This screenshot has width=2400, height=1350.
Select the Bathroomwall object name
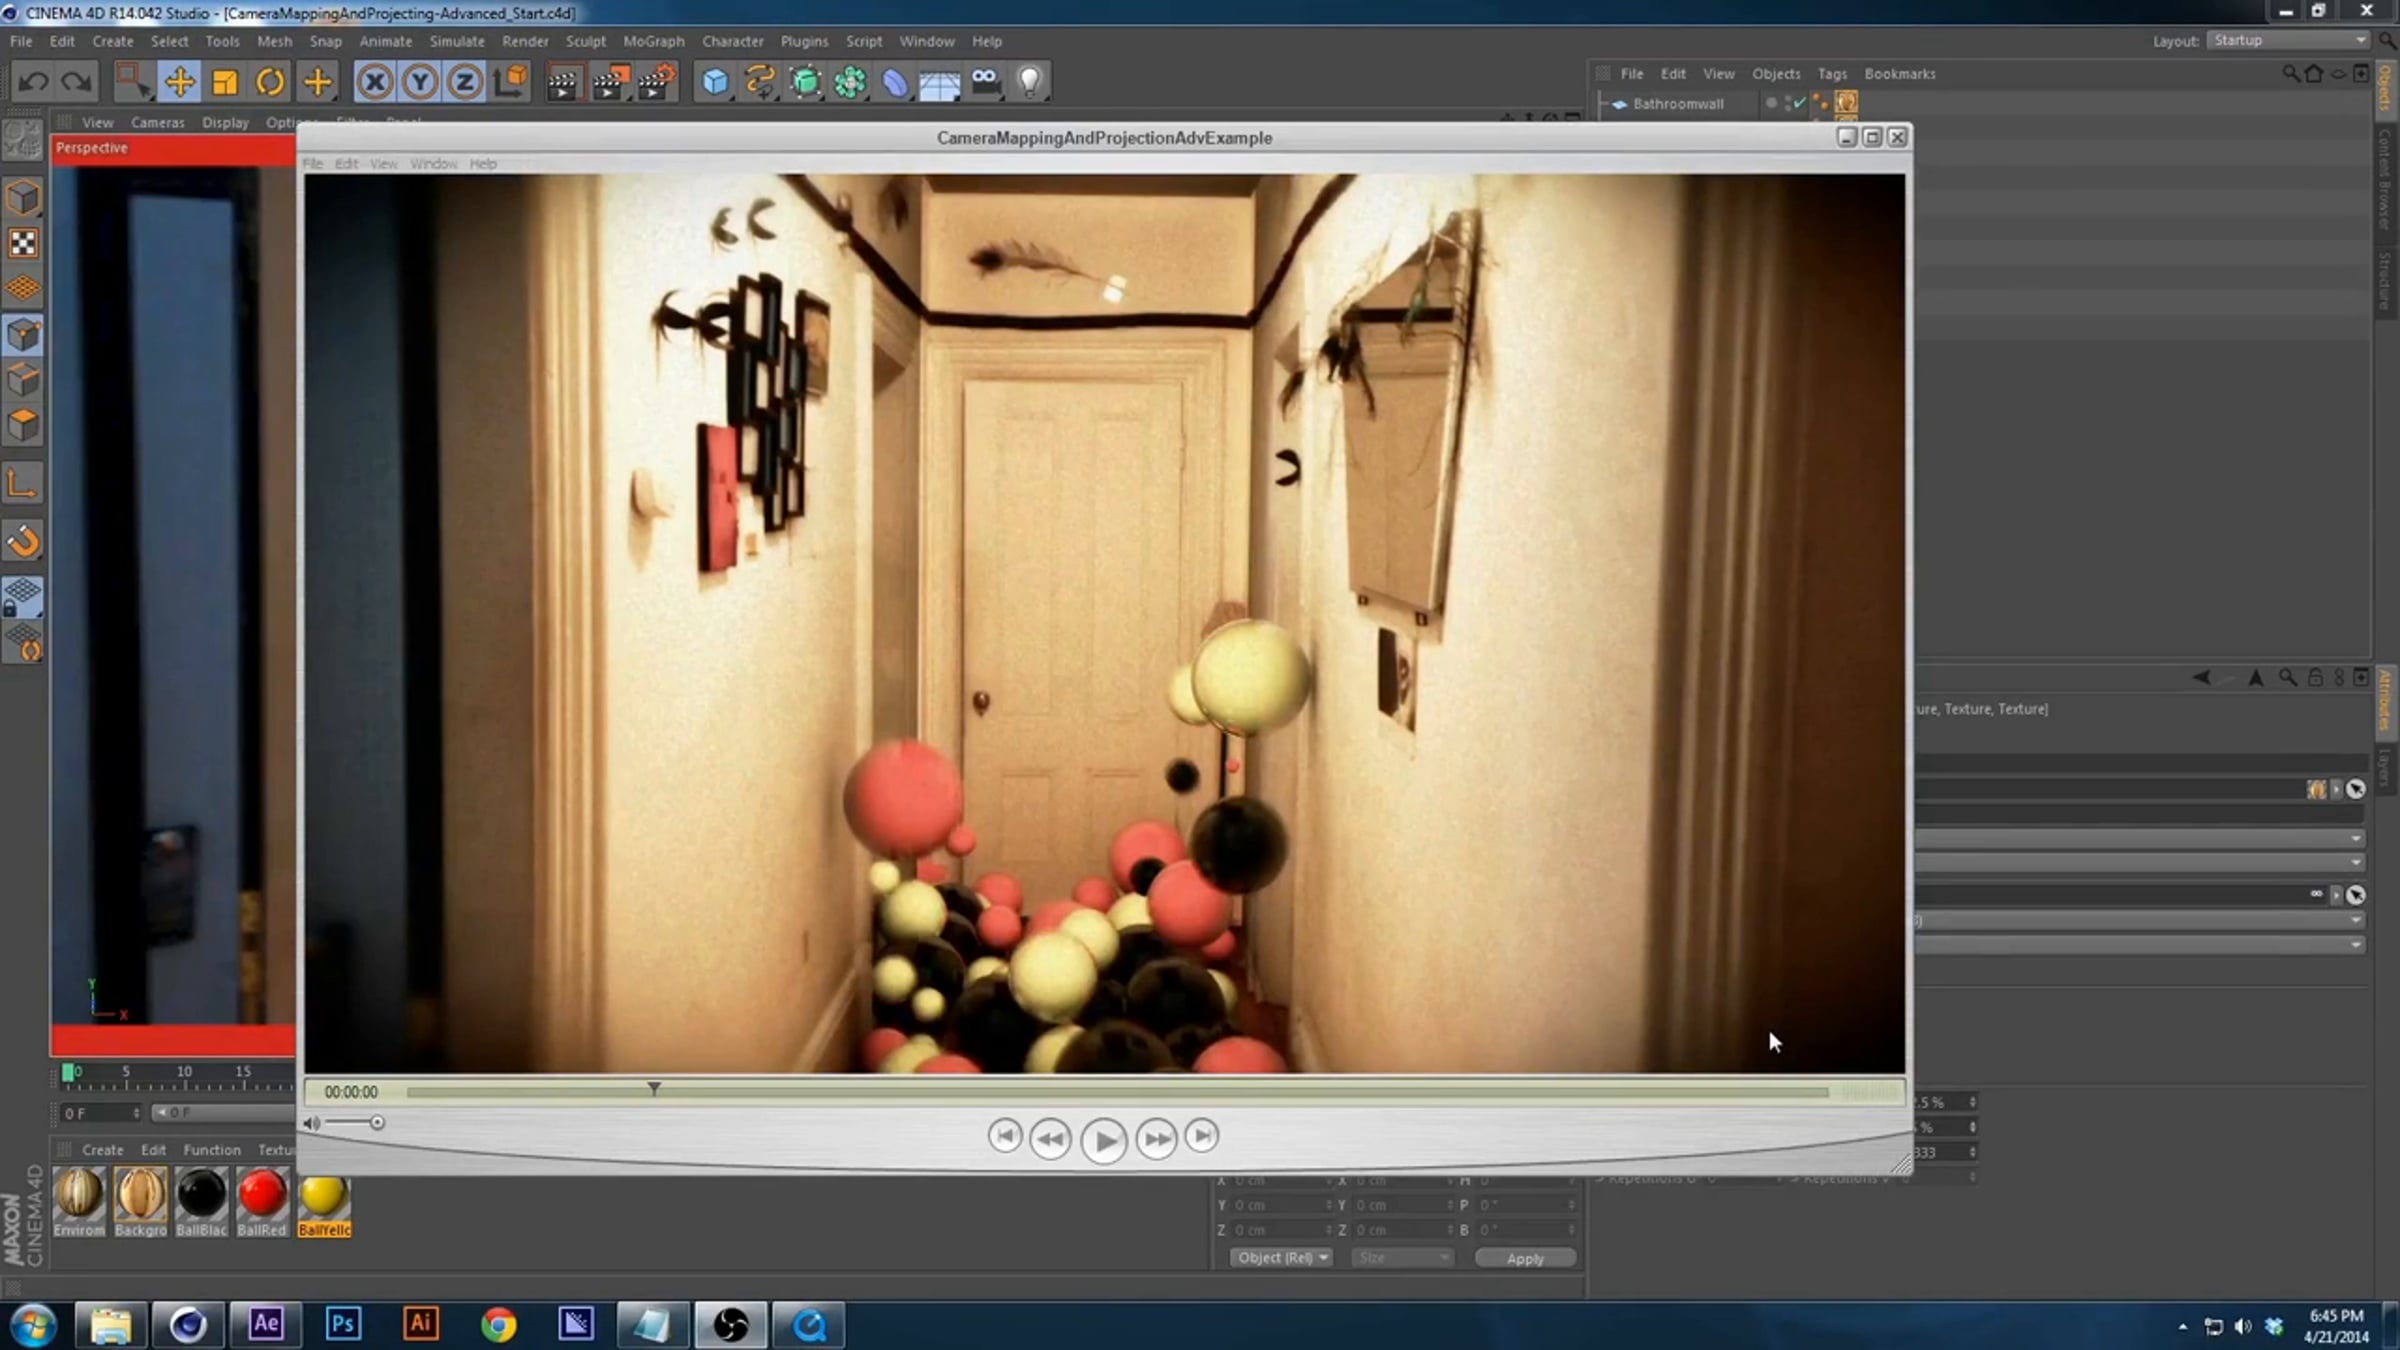(x=1678, y=104)
